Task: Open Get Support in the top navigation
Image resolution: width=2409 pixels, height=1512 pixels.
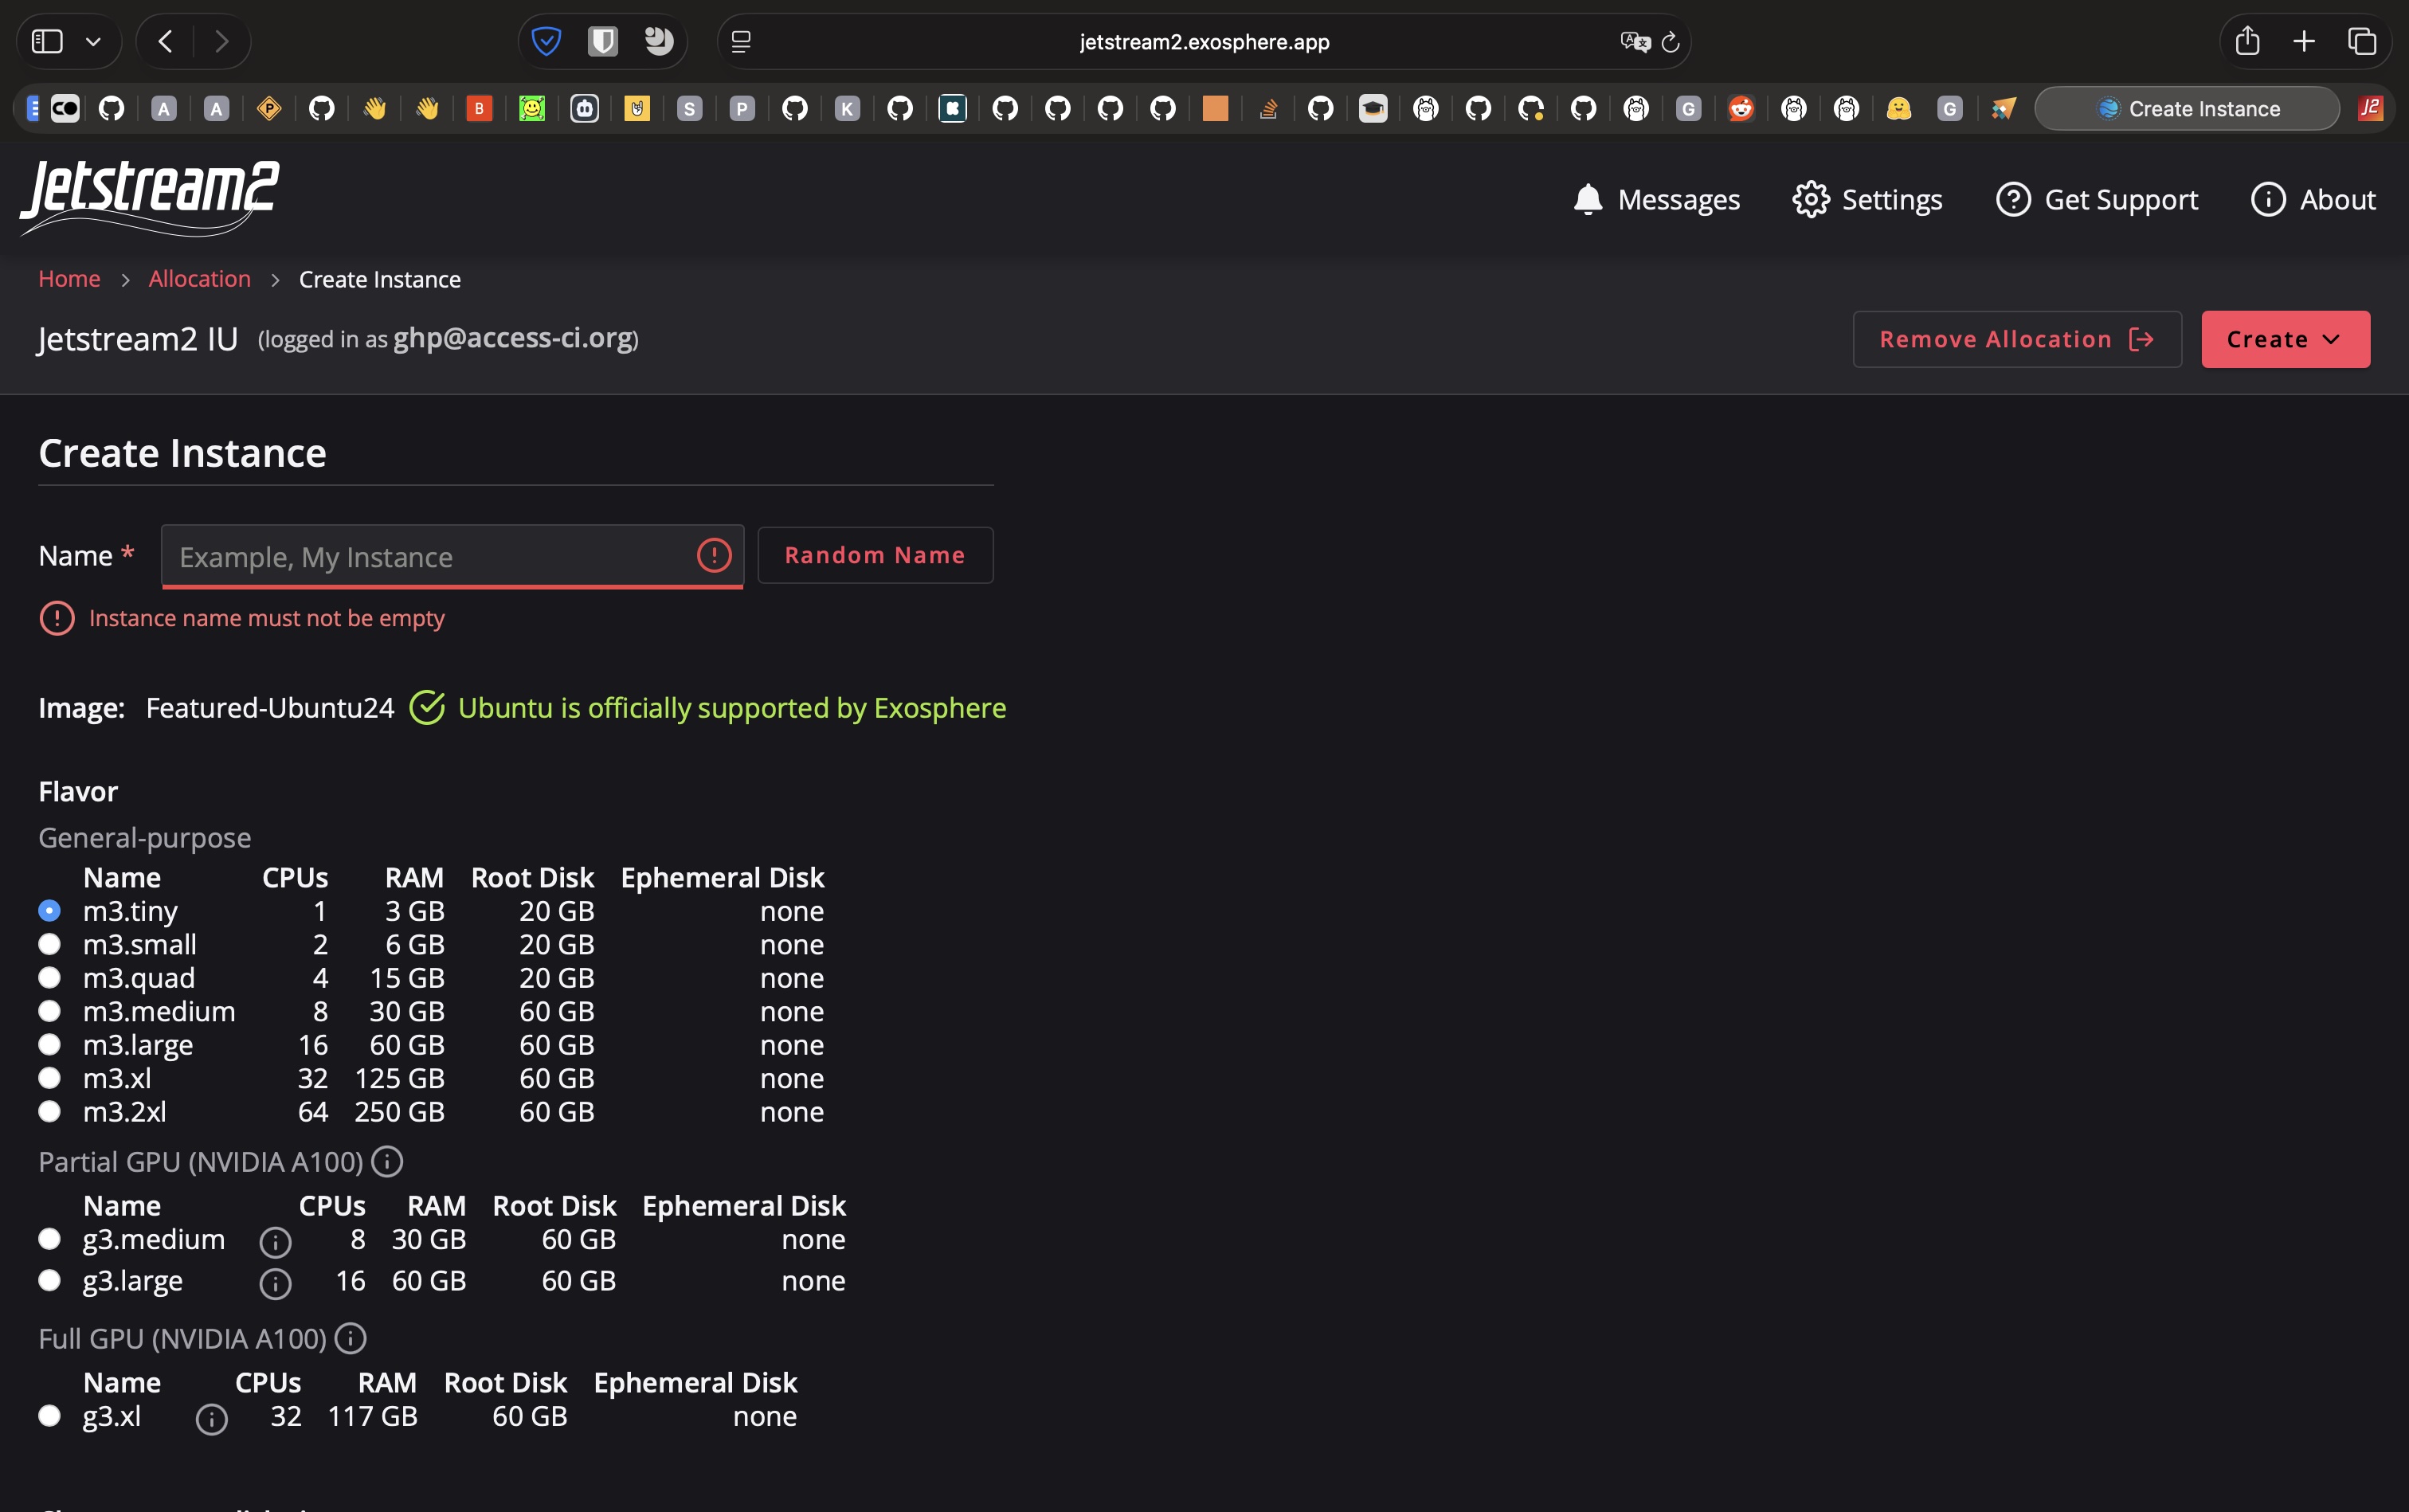Action: 2097,199
